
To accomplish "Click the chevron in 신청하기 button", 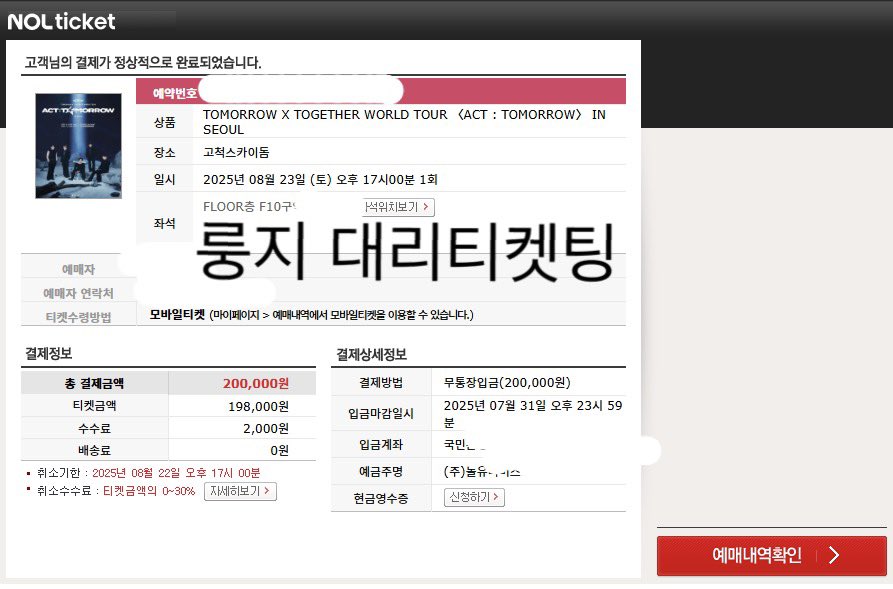I will pos(495,497).
